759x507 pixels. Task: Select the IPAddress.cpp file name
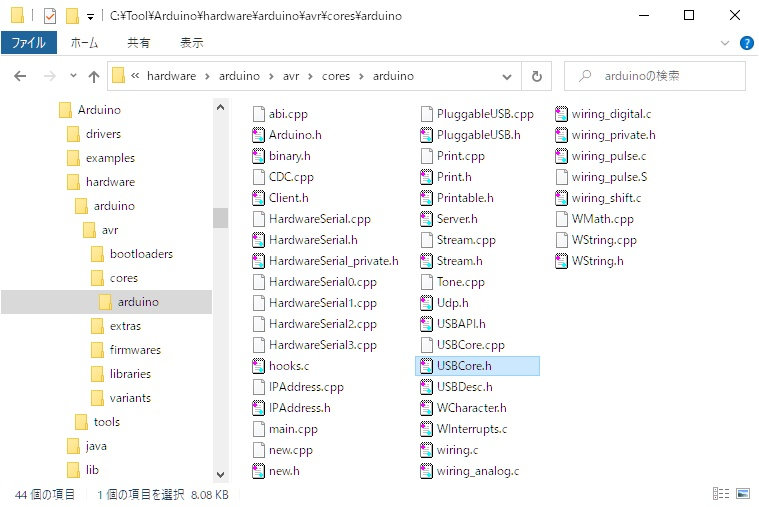[x=306, y=387]
